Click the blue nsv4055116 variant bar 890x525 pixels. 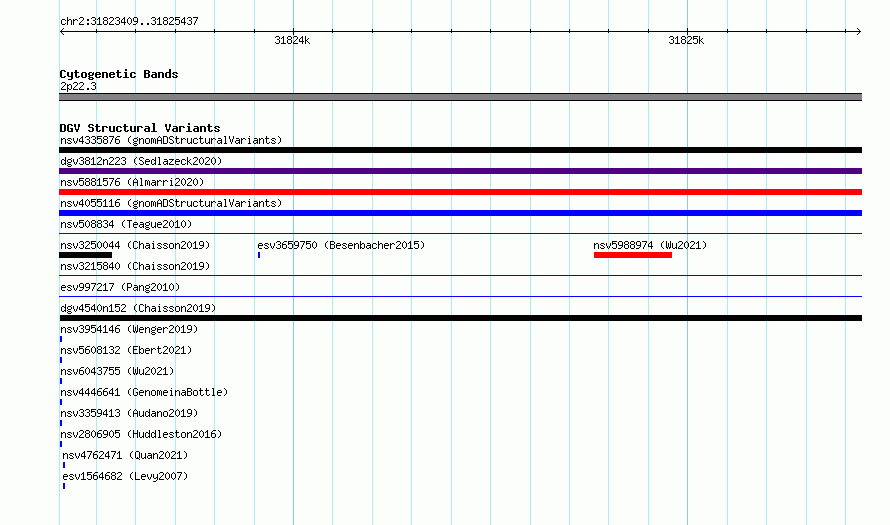[460, 213]
